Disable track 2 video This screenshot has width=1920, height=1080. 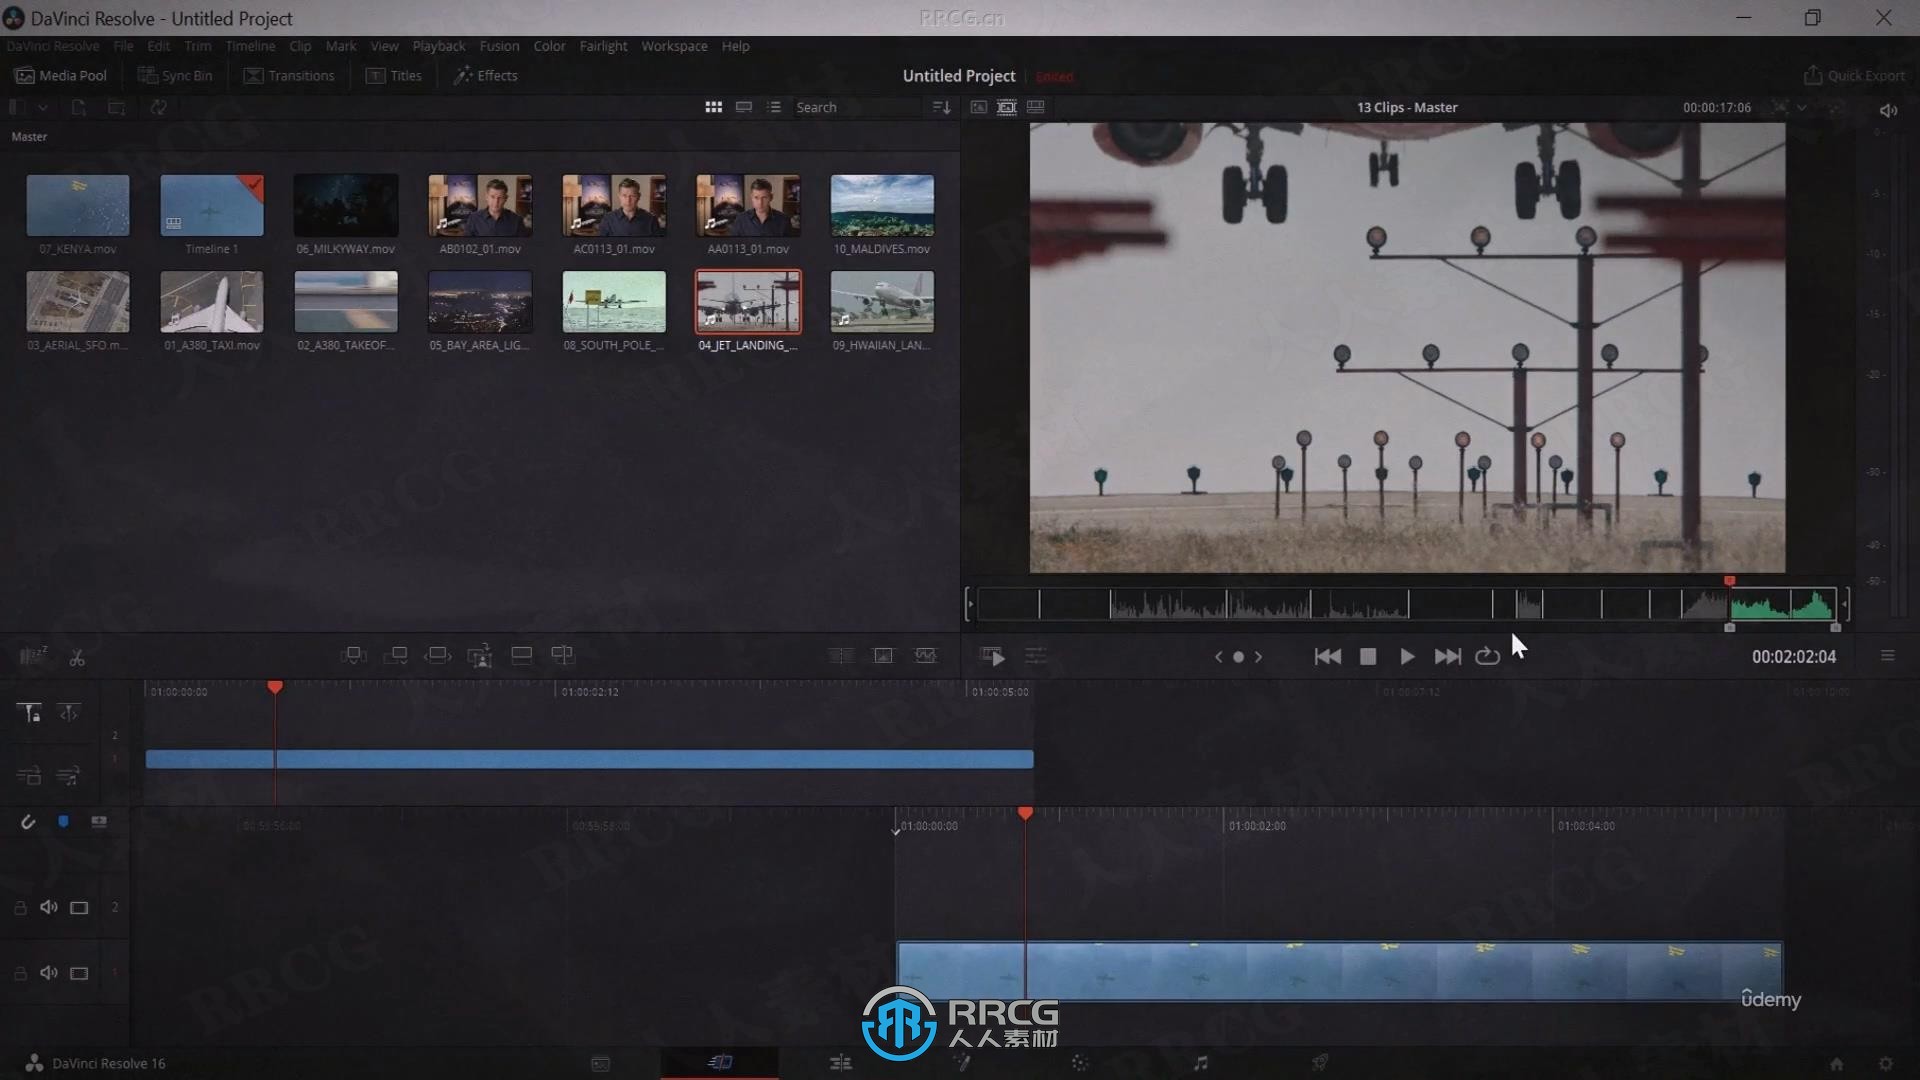(79, 908)
